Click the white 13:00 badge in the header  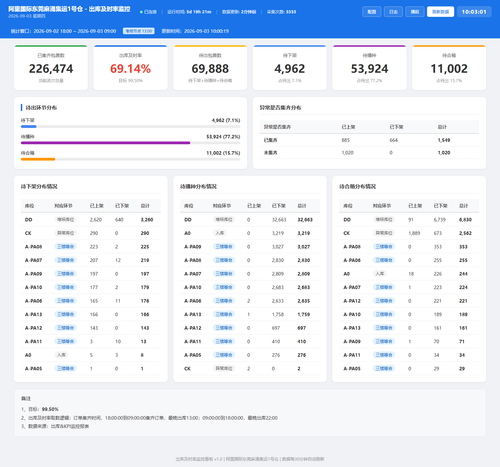(x=138, y=31)
